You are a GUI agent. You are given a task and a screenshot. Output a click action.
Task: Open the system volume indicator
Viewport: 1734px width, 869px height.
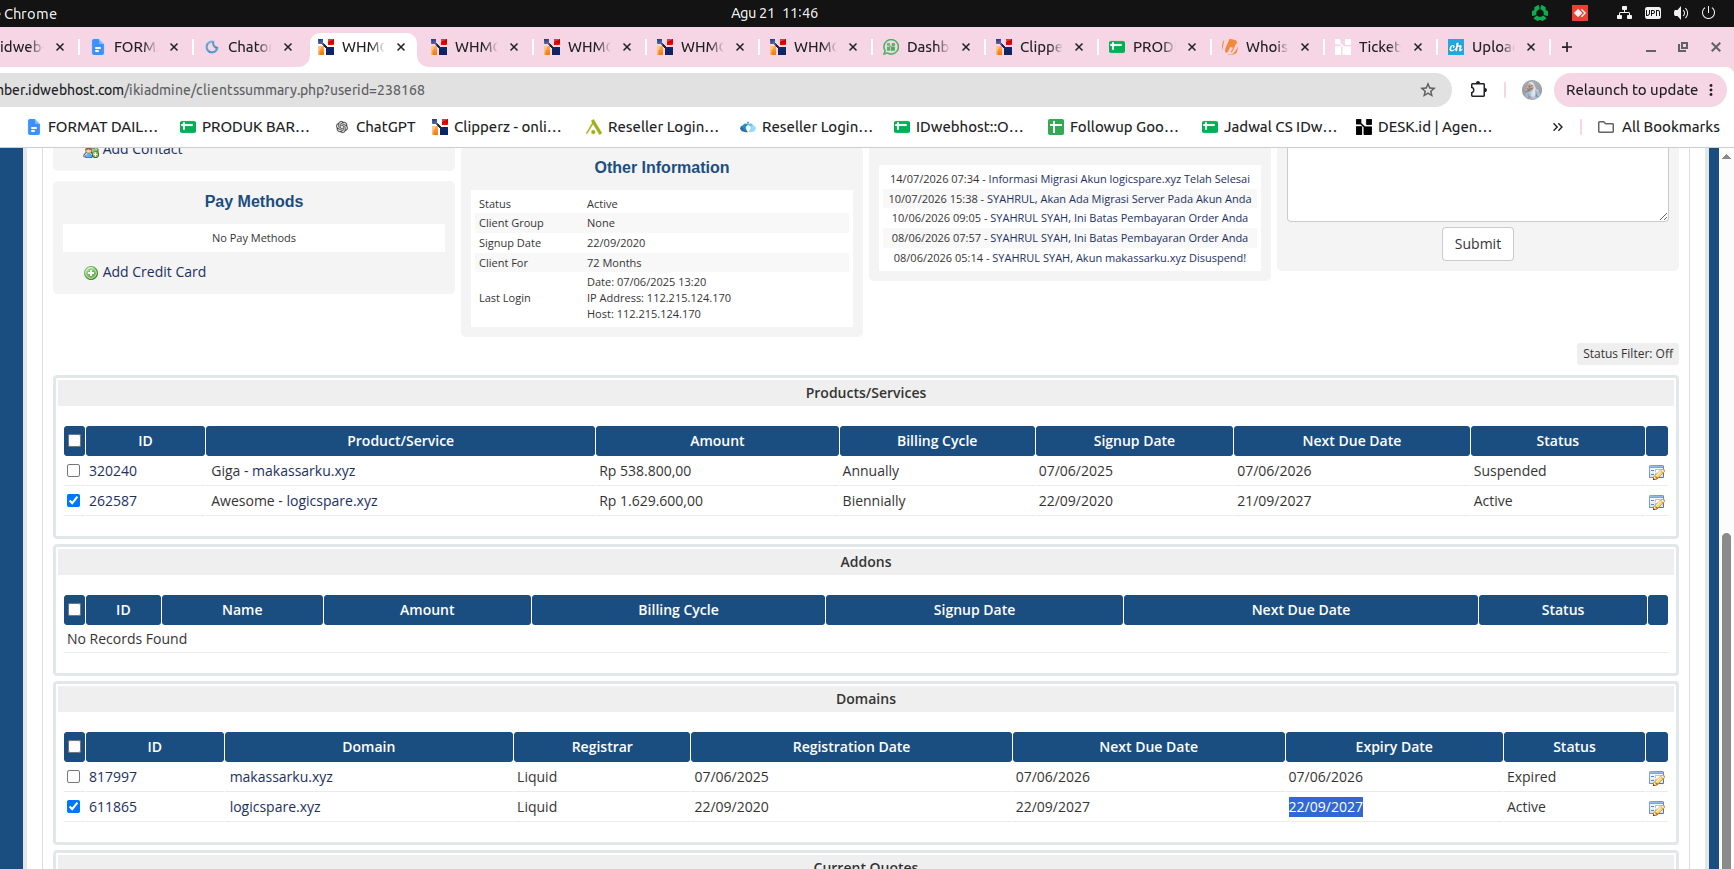pyautogui.click(x=1681, y=13)
